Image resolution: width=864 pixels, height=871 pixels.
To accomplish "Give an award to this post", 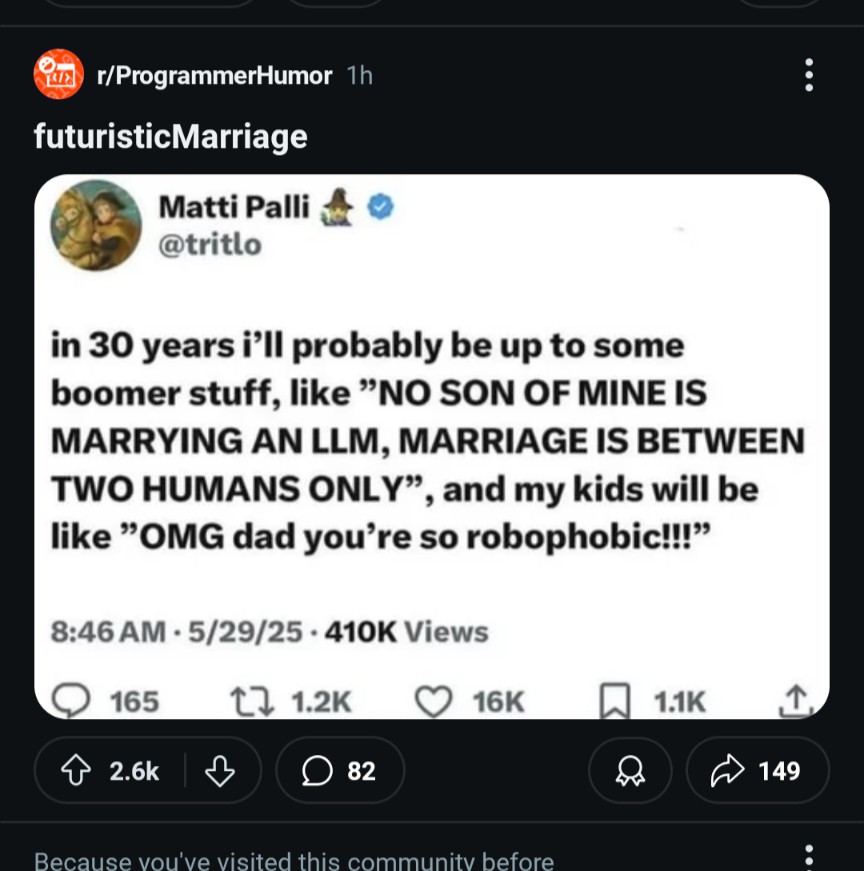I will coord(630,771).
